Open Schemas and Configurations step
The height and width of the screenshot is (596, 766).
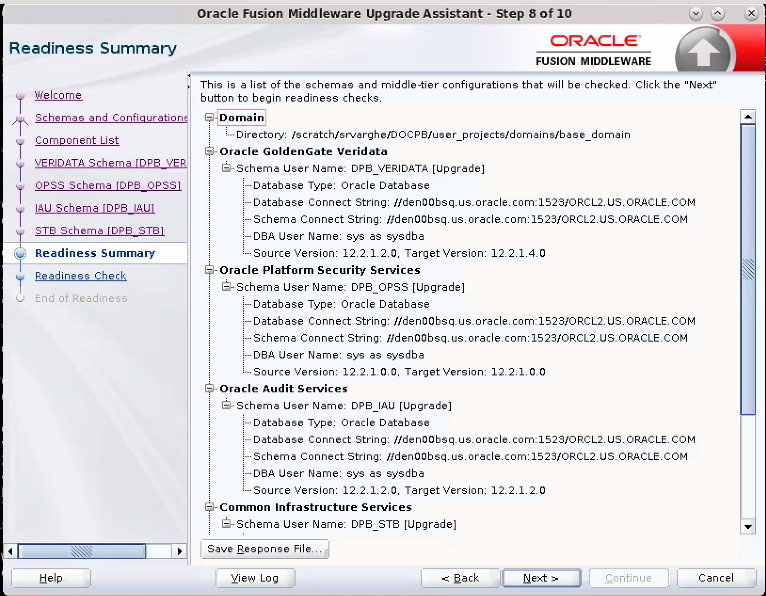coord(111,117)
